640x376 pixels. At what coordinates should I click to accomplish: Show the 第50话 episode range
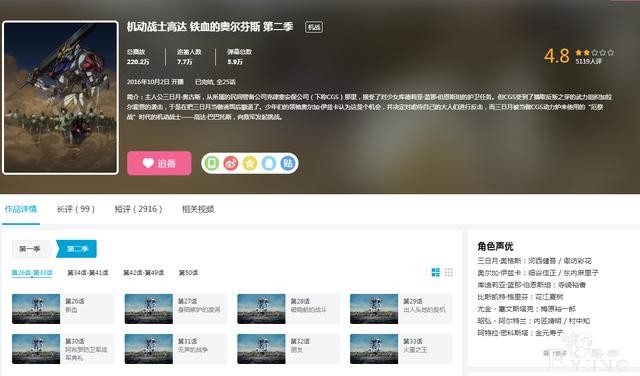click(x=188, y=273)
